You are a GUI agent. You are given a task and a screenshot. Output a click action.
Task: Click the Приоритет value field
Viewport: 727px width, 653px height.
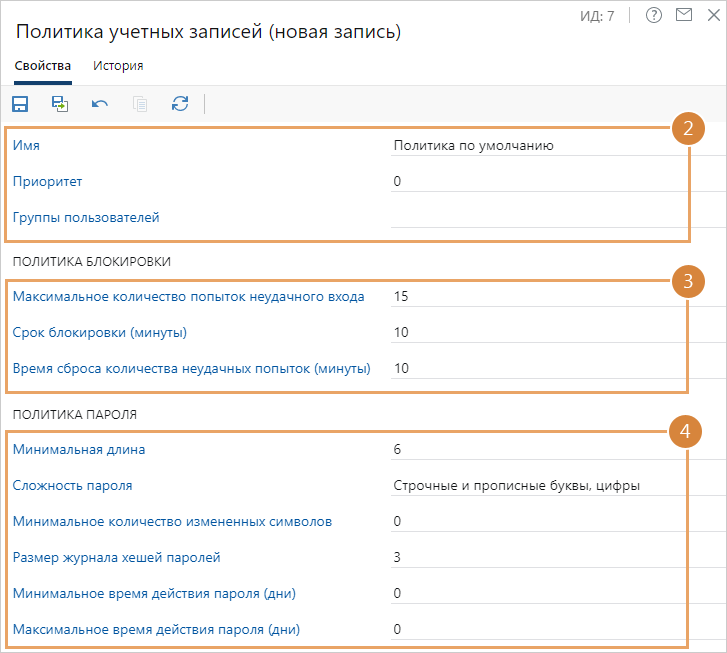(530, 181)
